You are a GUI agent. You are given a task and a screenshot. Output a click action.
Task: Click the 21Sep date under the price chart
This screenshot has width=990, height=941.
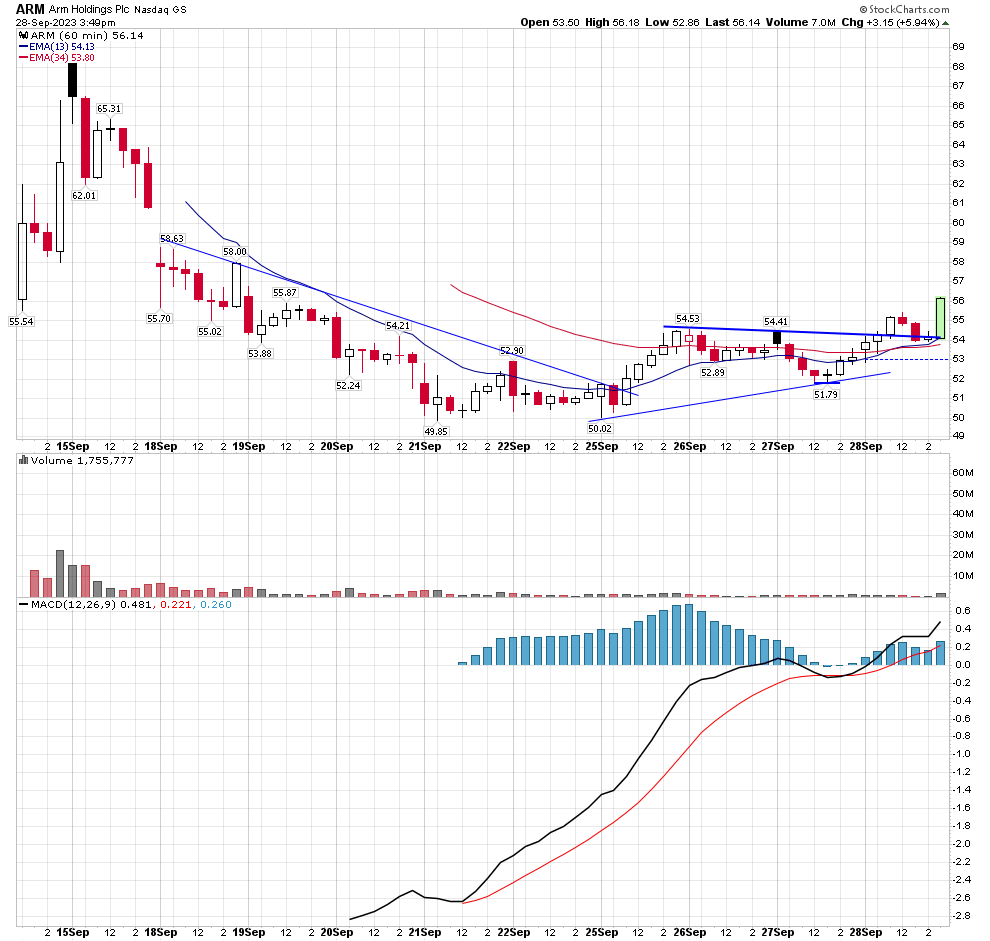pos(425,447)
